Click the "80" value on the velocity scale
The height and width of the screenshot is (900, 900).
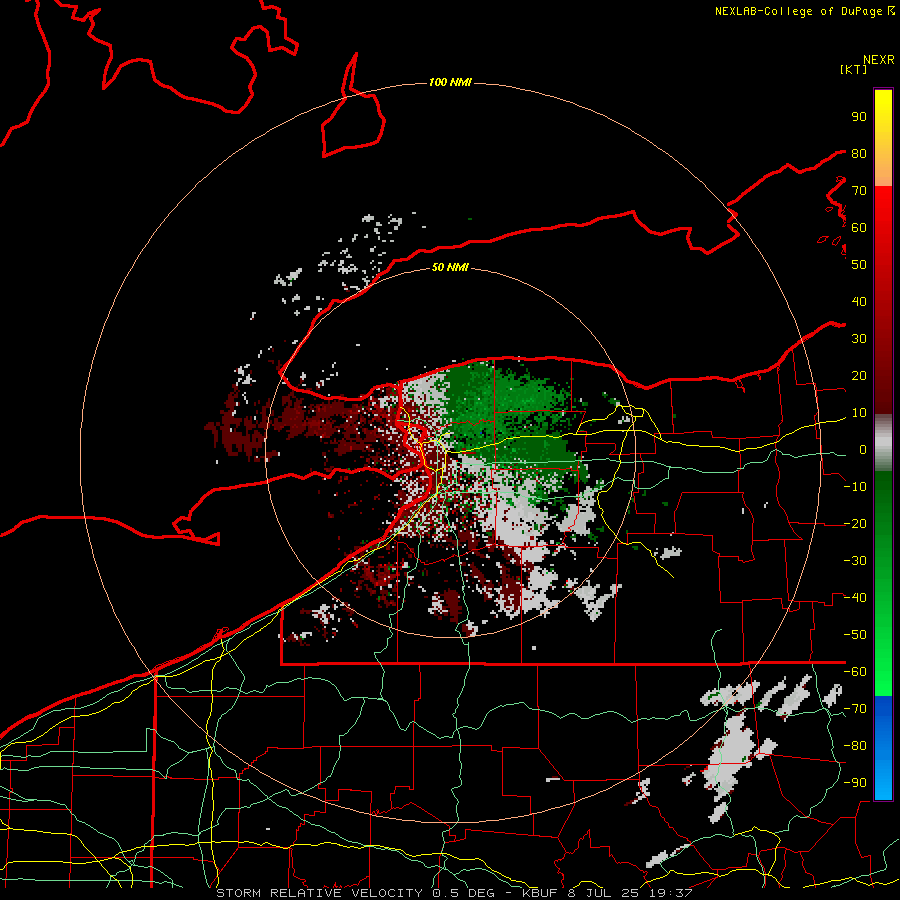tap(859, 154)
